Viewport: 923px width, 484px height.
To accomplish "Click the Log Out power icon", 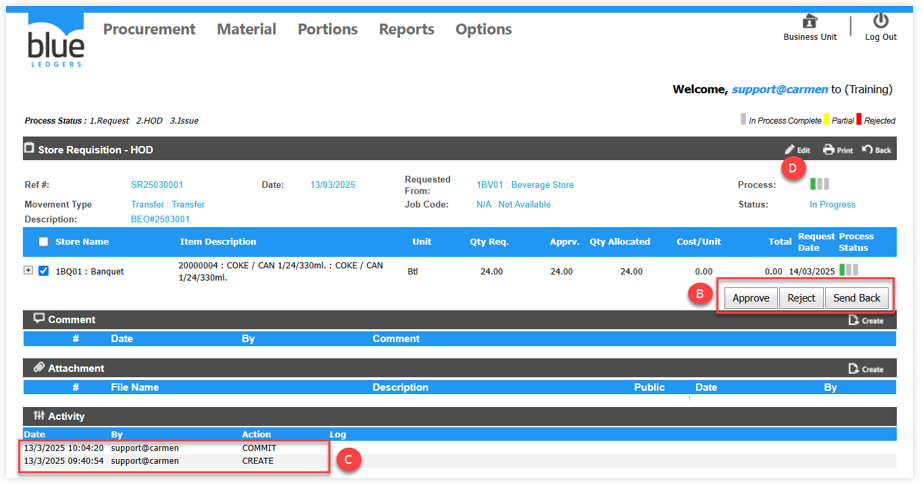I will [880, 22].
